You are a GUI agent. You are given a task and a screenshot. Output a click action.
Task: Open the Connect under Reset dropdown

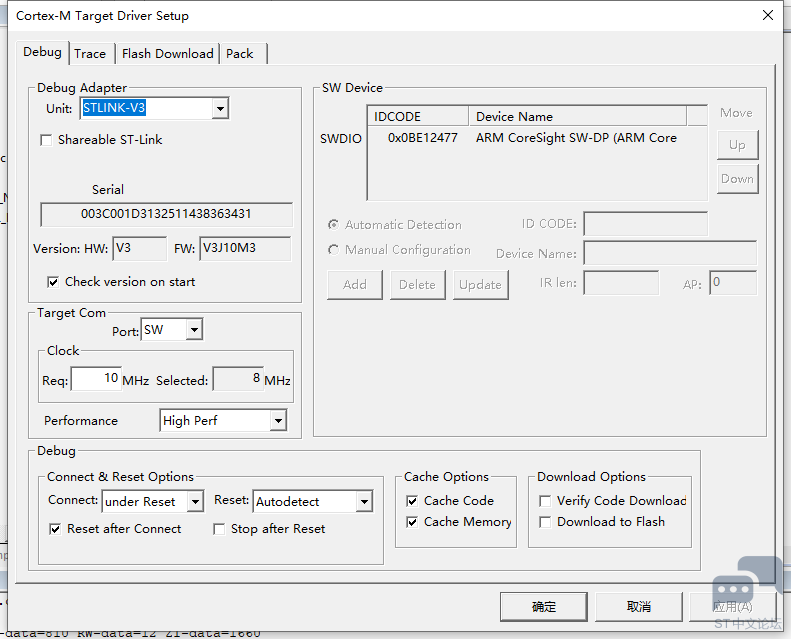195,502
